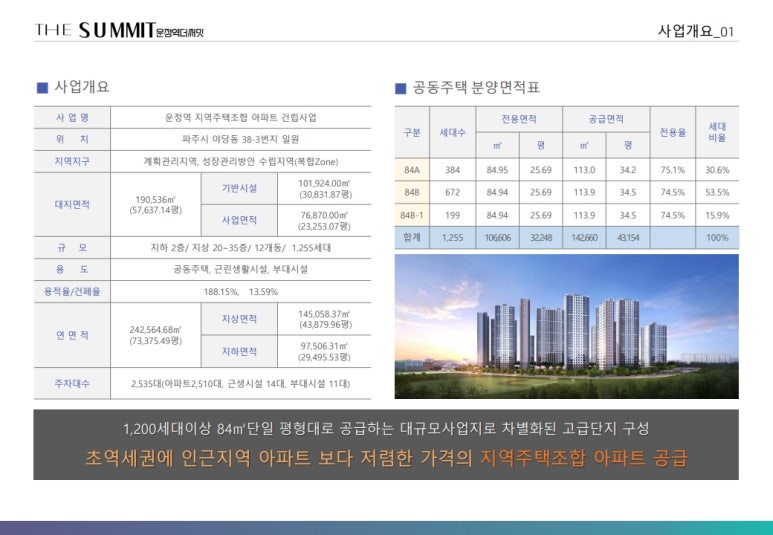Click the 사 업 명 row label

pyautogui.click(x=72, y=117)
